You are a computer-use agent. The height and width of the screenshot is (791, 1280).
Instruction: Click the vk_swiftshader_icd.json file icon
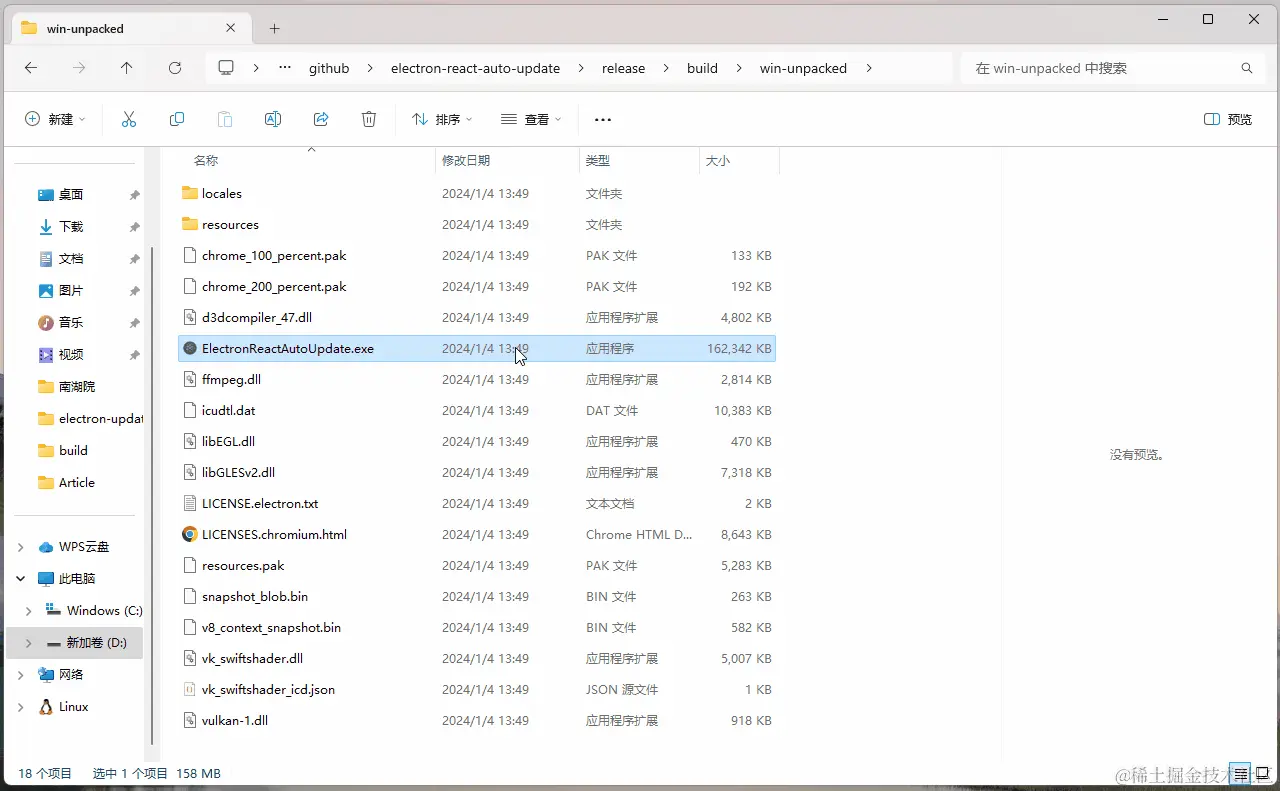[x=190, y=689]
